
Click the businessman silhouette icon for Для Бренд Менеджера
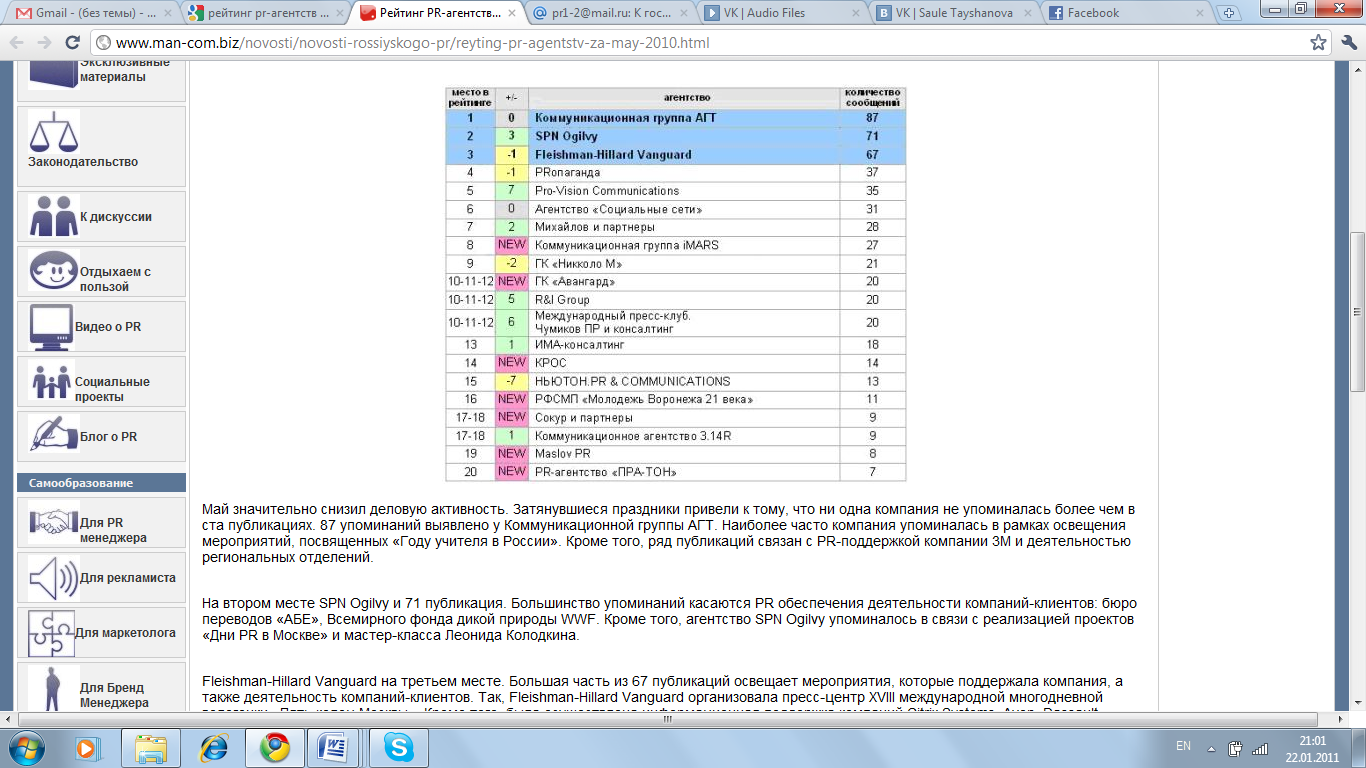point(54,687)
